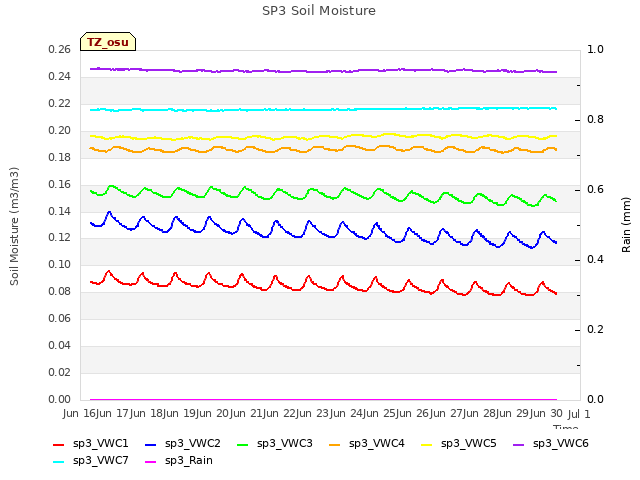Image resolution: width=640 pixels, height=480 pixels.
Task: Click the 0.18 left axis value
Action: point(60,157)
